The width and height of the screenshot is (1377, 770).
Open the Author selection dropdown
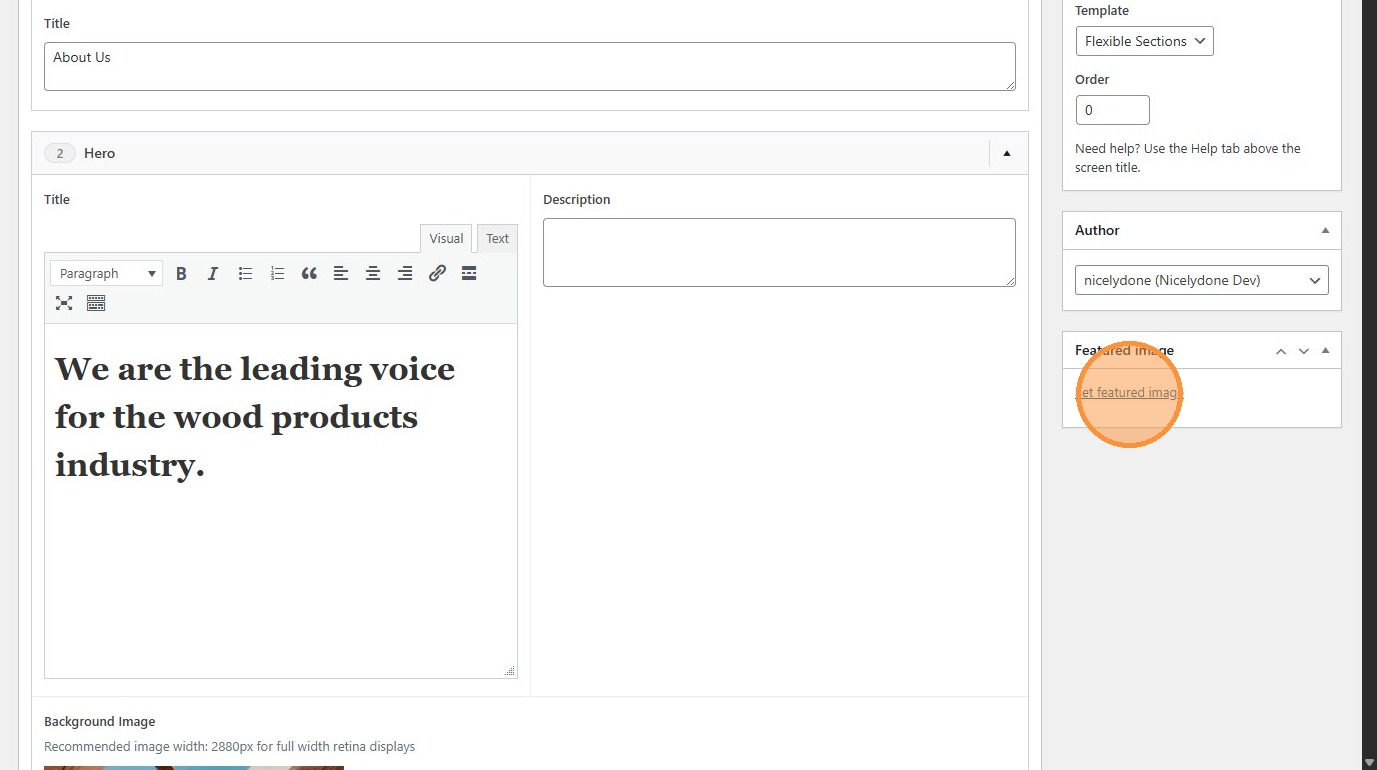coord(1202,280)
